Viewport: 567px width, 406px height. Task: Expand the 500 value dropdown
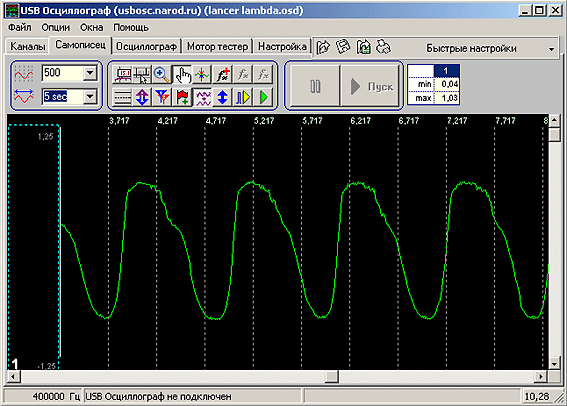click(x=90, y=73)
